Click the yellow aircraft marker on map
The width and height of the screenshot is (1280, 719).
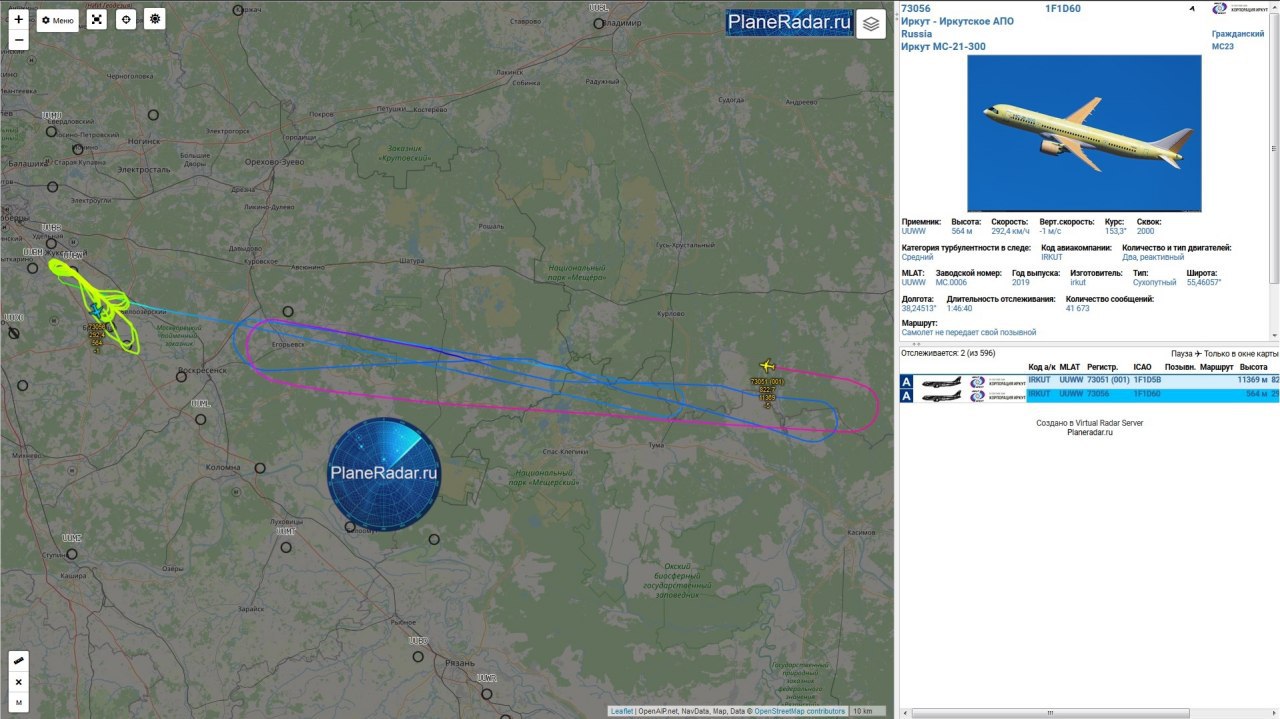(768, 365)
